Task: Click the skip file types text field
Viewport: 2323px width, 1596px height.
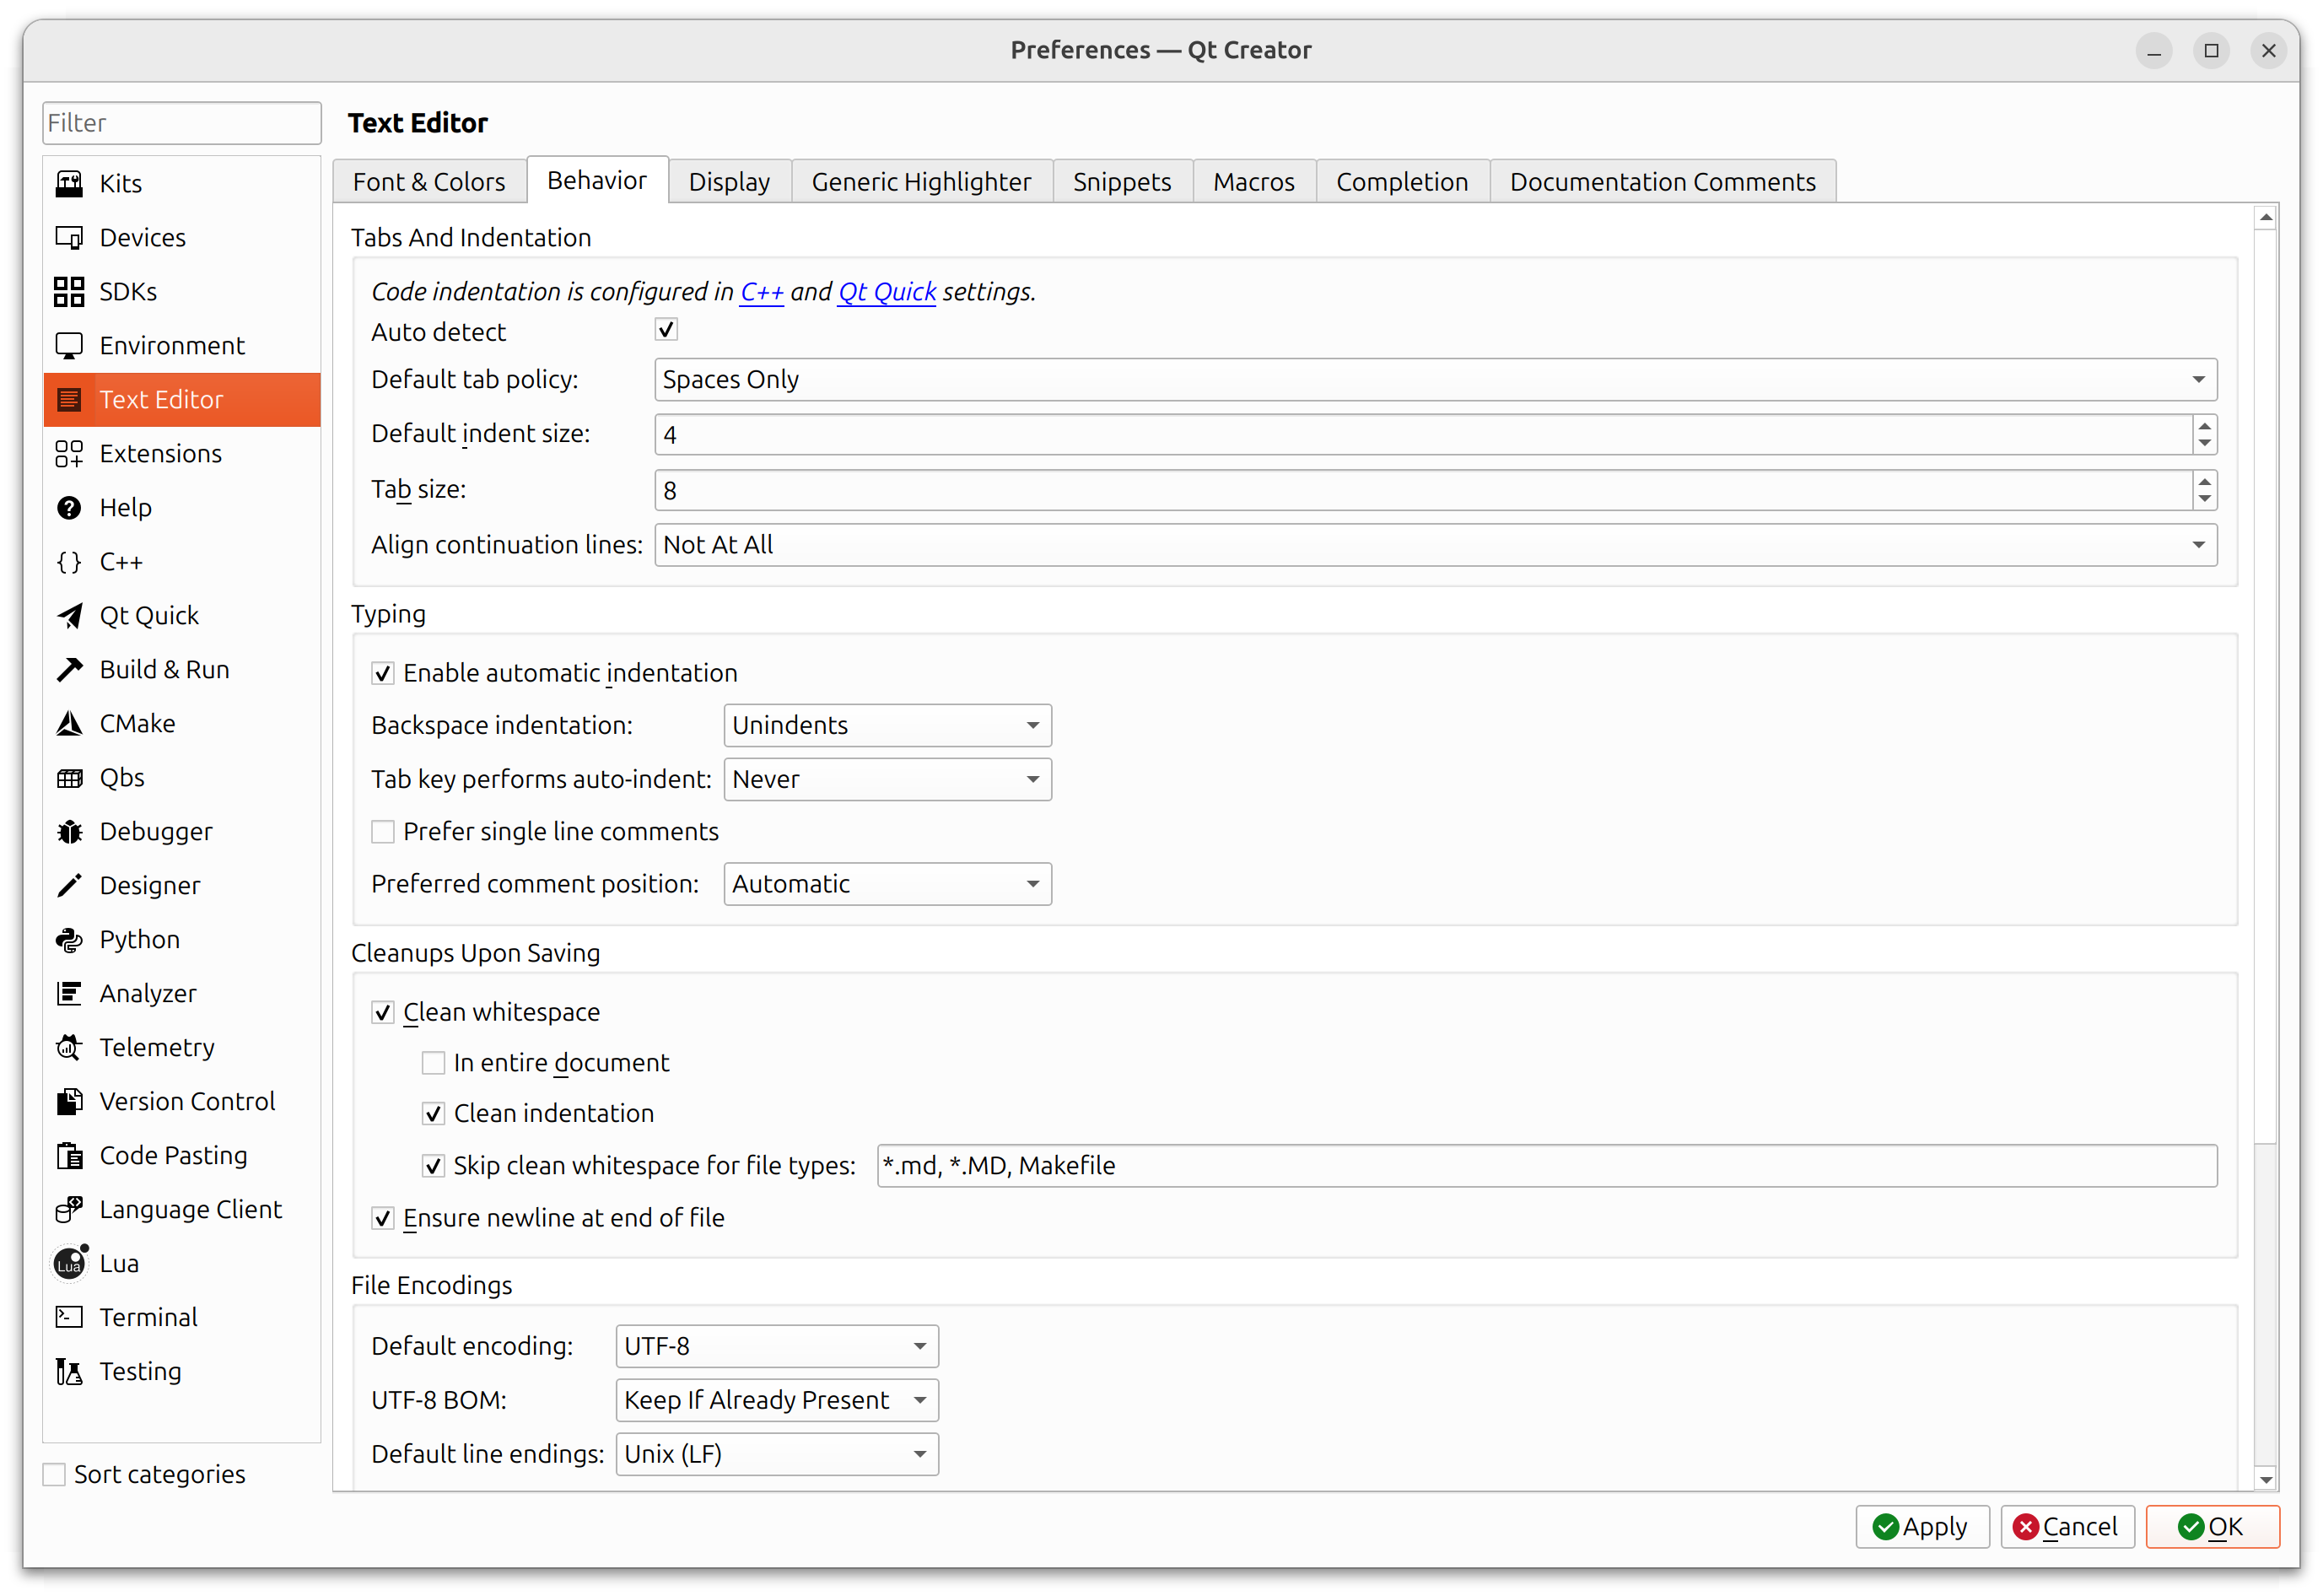Action: pyautogui.click(x=1547, y=1166)
